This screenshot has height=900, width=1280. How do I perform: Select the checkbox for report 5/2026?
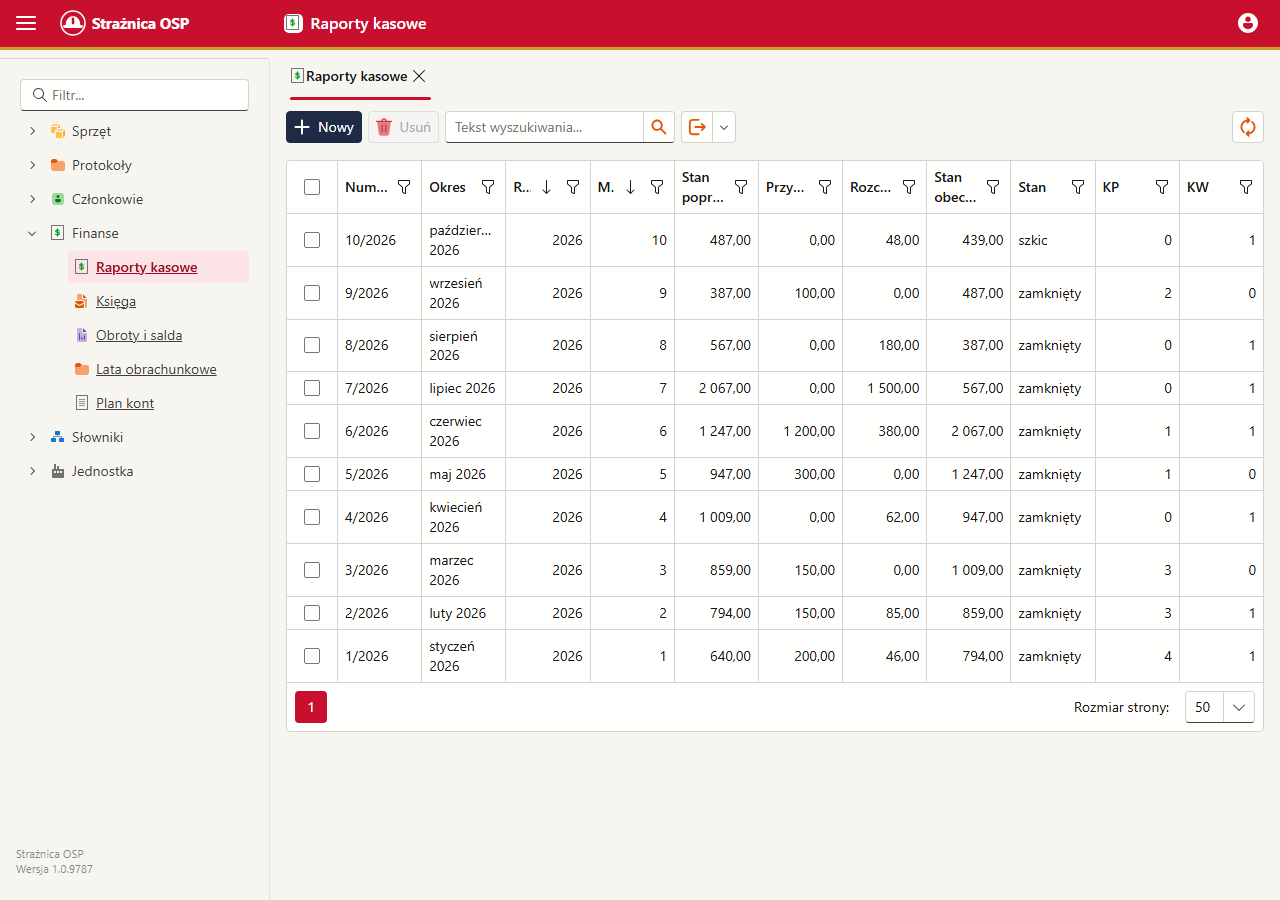(x=312, y=474)
